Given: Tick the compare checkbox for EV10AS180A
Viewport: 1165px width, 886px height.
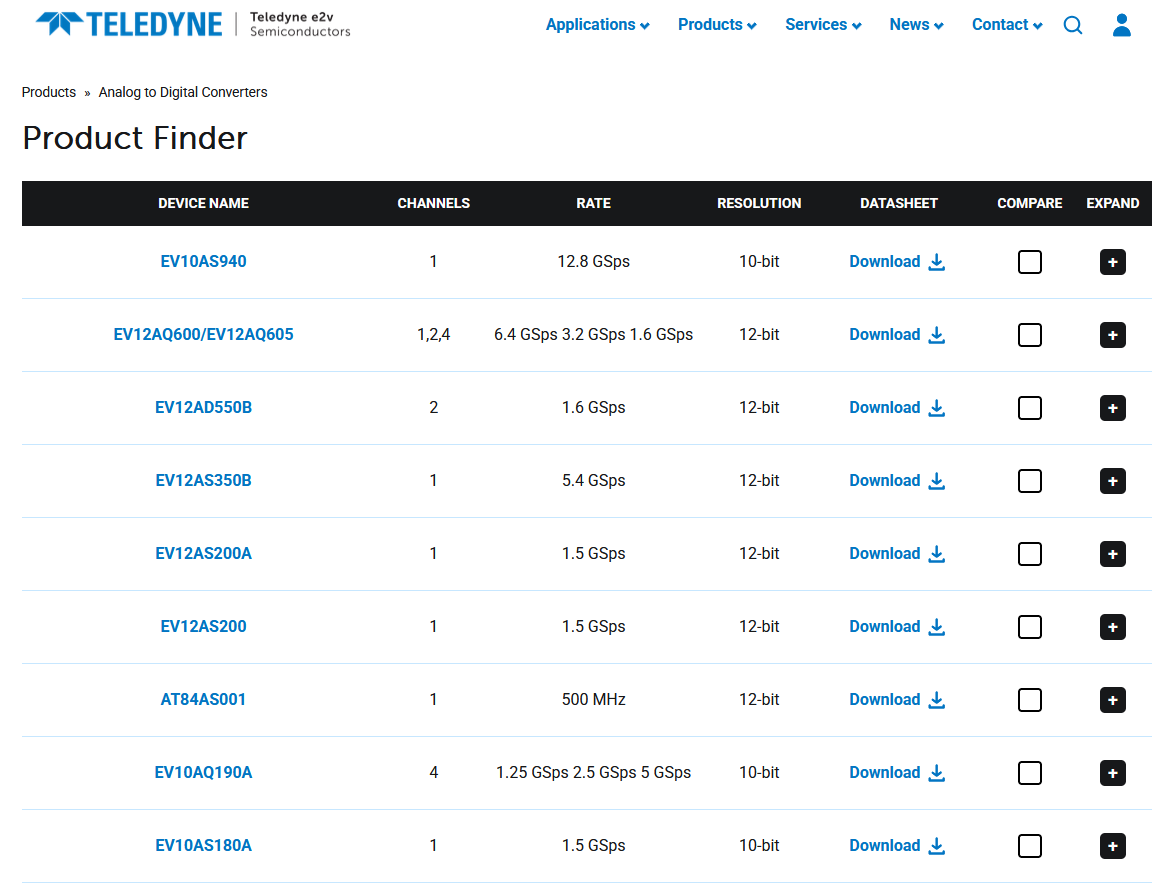Looking at the screenshot, I should [1029, 845].
